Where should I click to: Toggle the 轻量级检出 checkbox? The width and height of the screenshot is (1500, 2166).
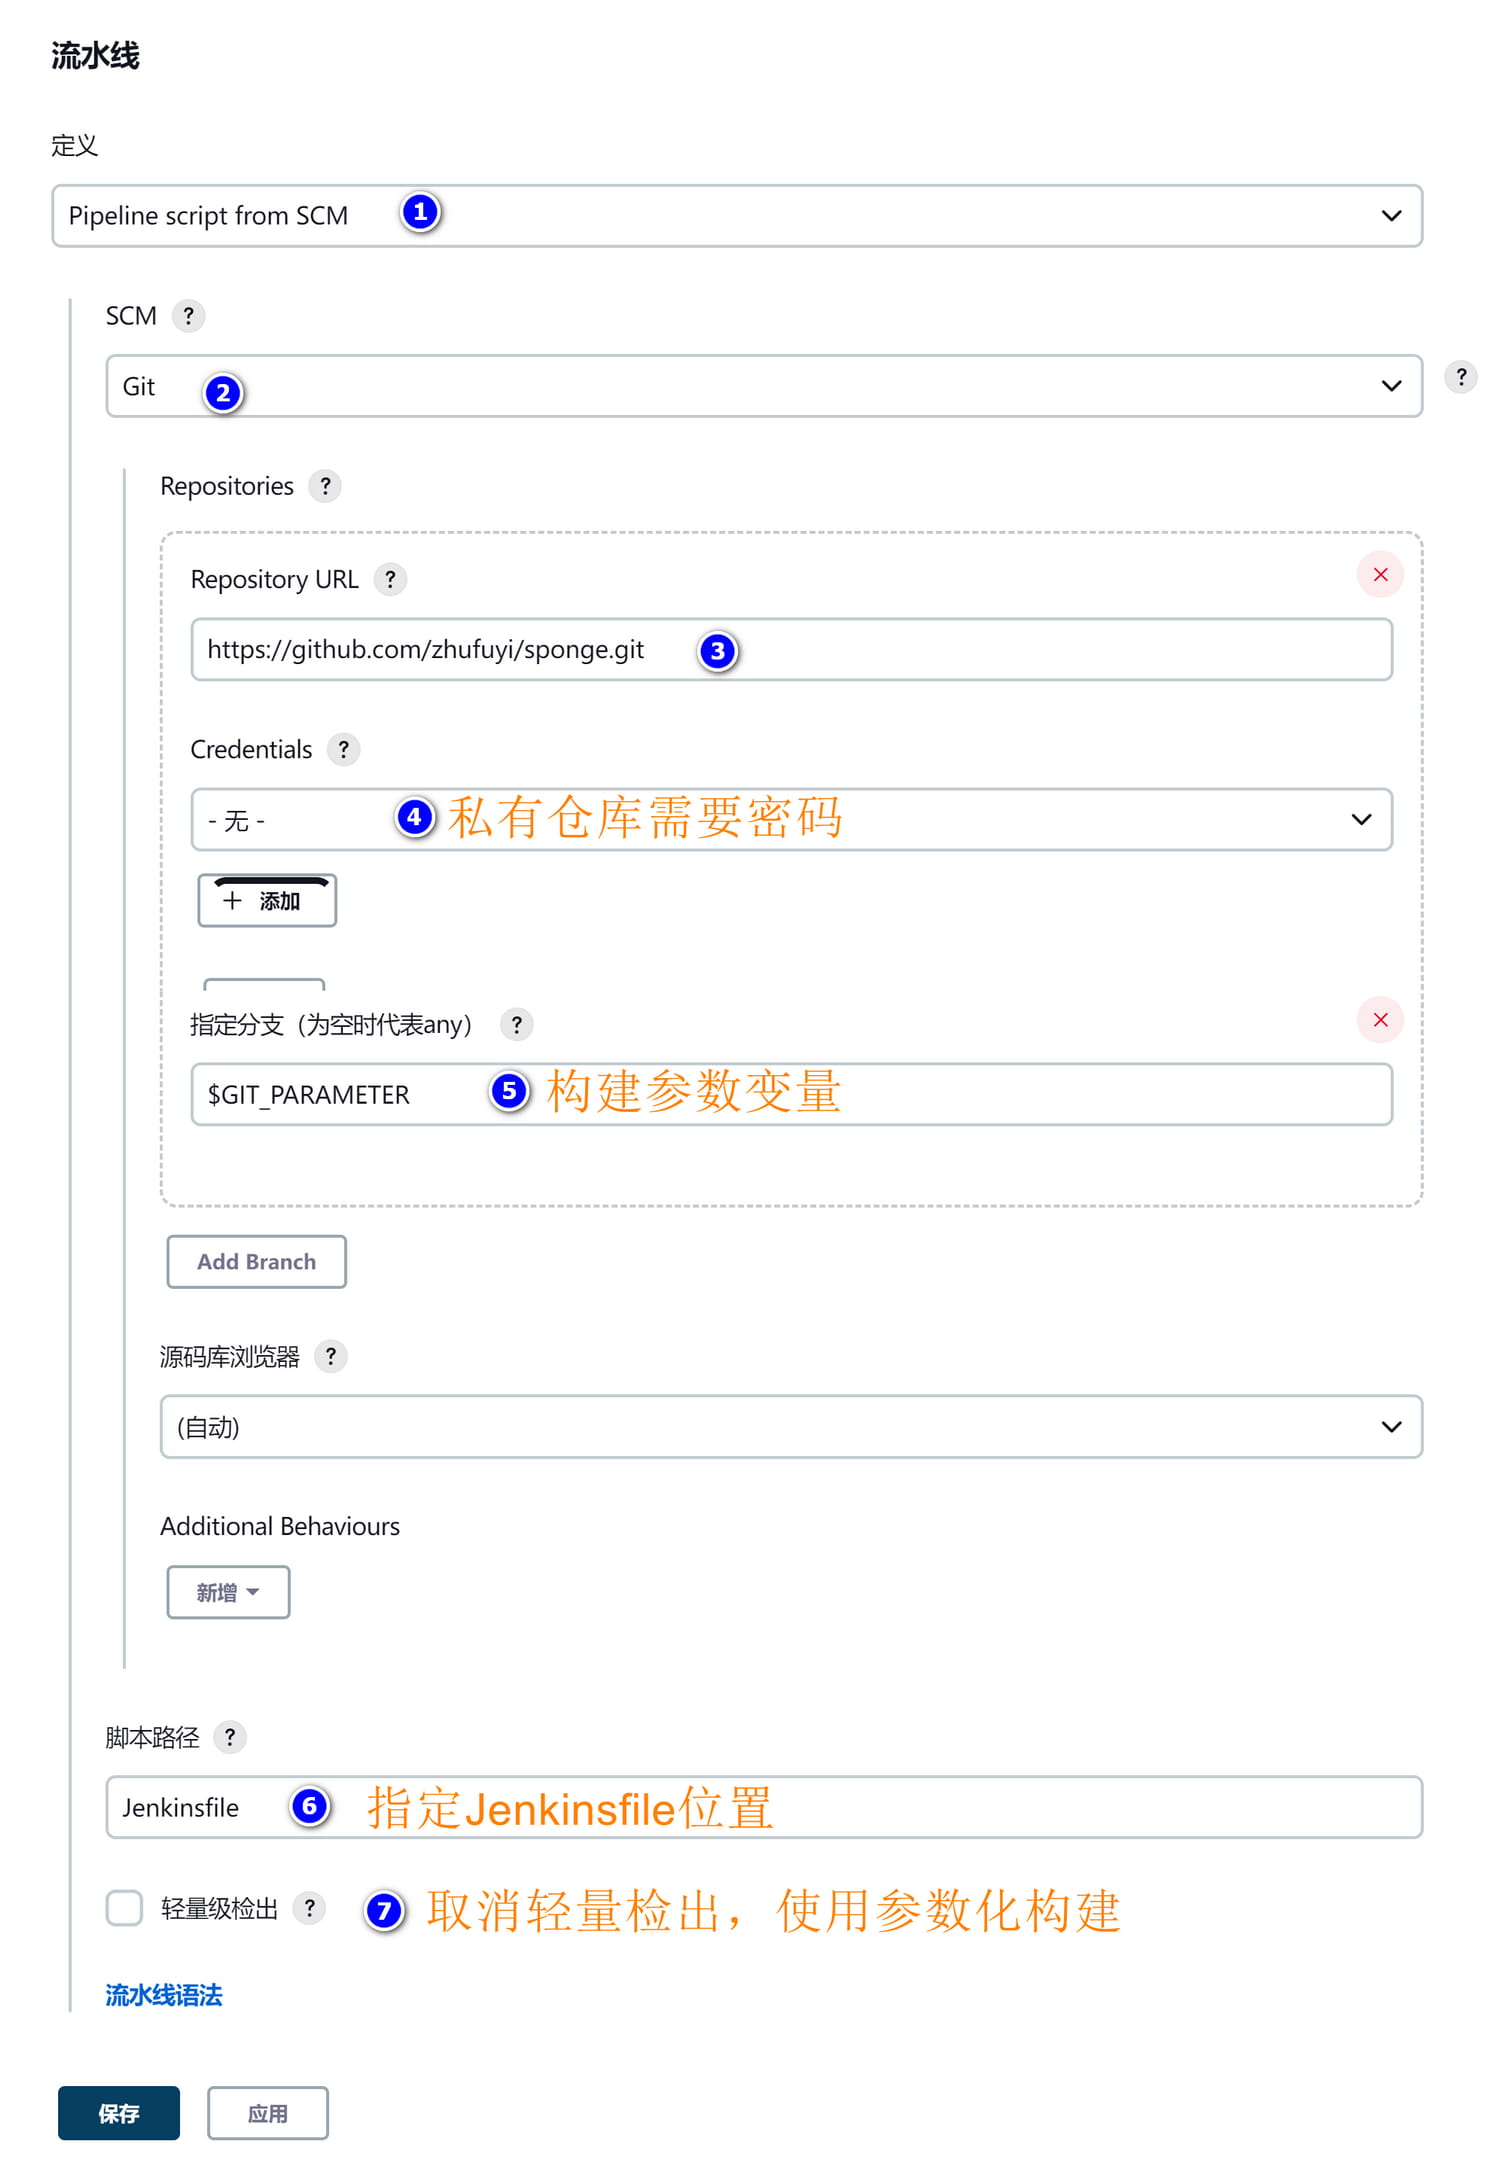click(x=125, y=1908)
